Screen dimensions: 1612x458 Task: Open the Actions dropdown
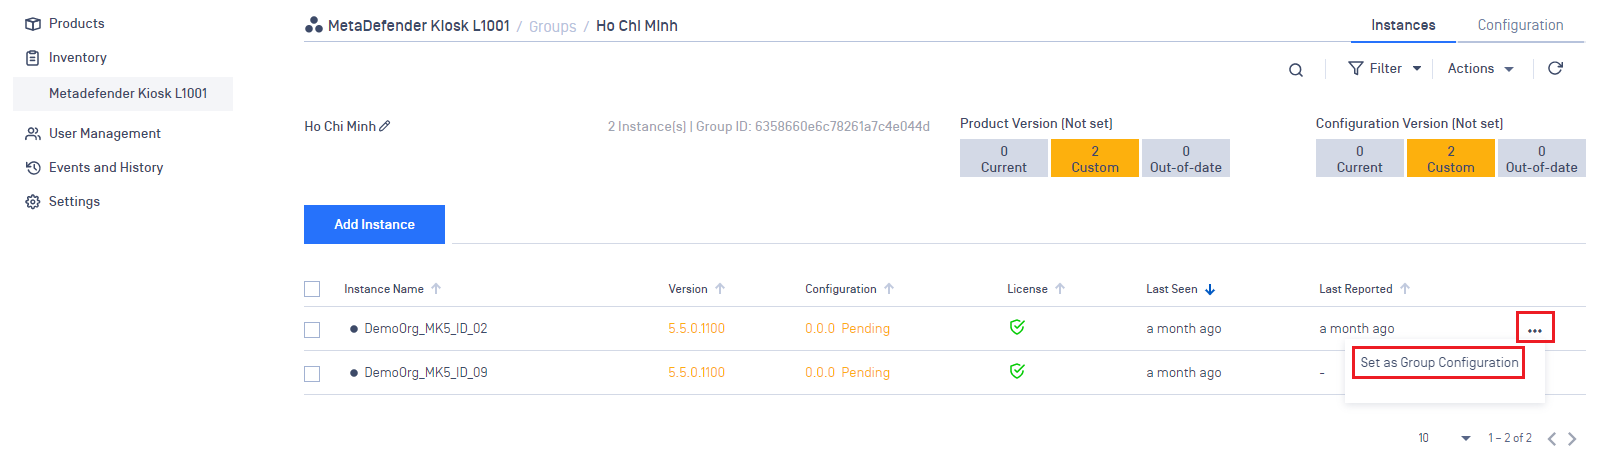tap(1481, 68)
